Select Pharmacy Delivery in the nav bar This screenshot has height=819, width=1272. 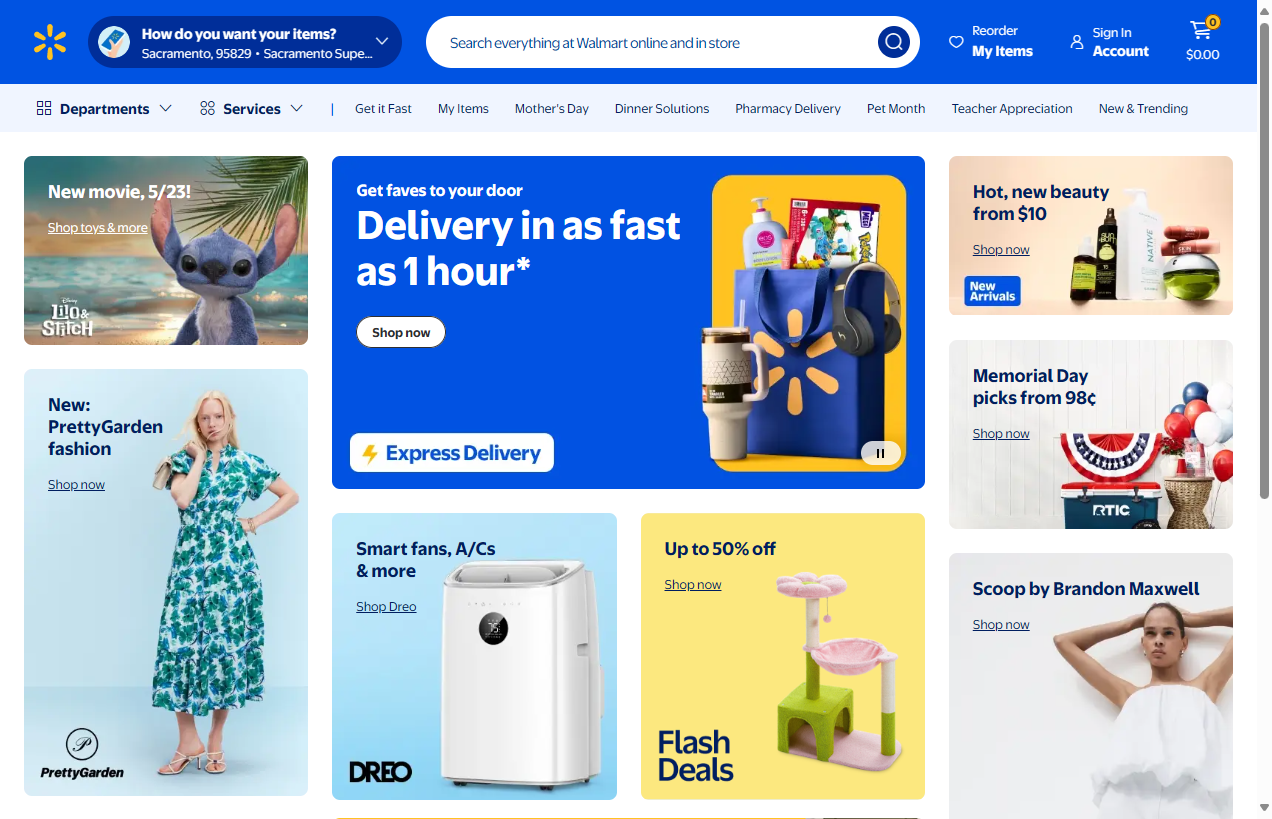pyautogui.click(x=788, y=108)
